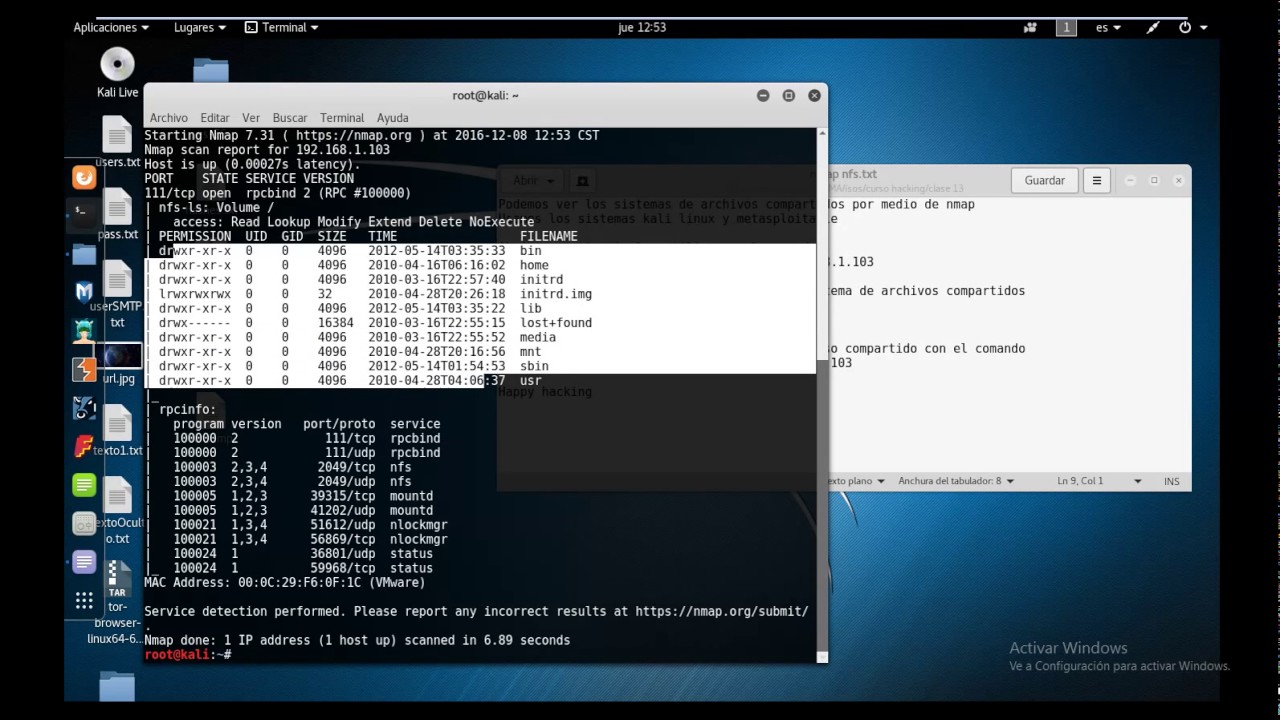1280x720 pixels.
Task: Open the gedit hamburger menu
Action: (1097, 181)
